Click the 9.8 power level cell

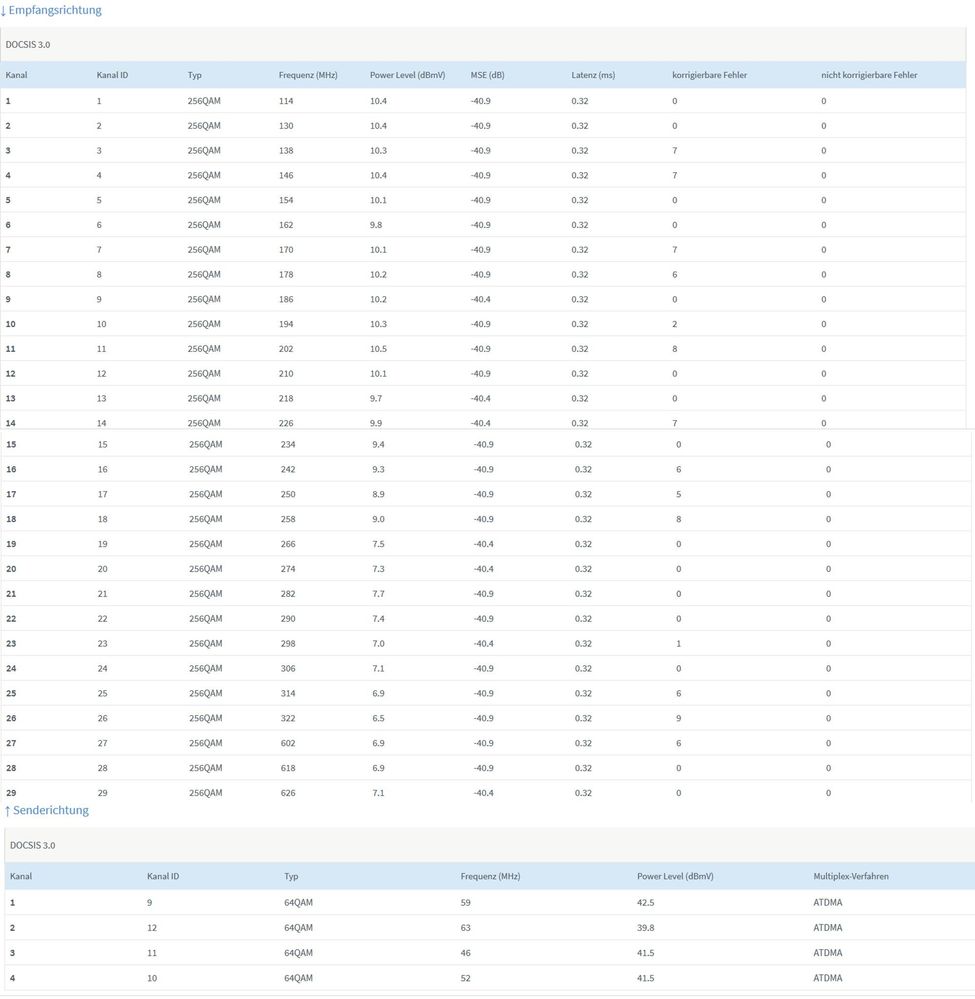pyautogui.click(x=376, y=225)
